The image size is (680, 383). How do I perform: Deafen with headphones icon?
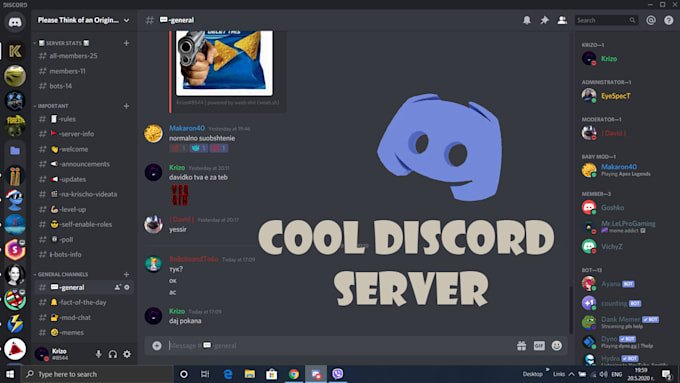click(113, 354)
